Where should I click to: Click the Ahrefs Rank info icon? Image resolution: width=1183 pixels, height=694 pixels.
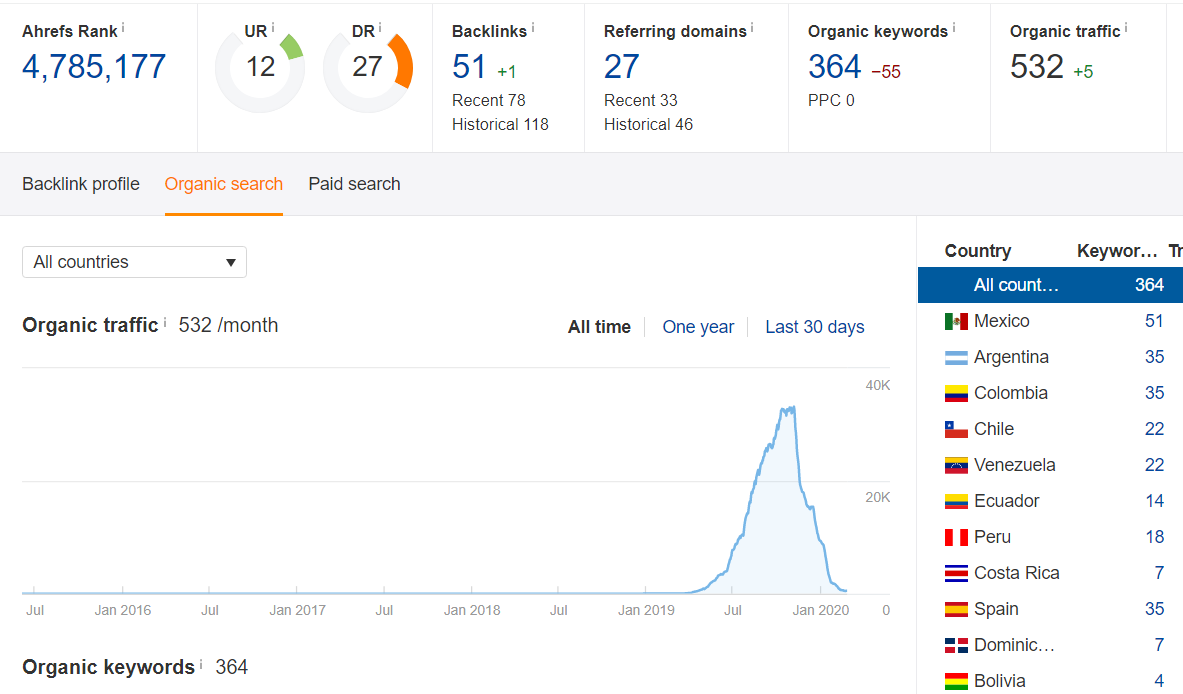coord(123,27)
